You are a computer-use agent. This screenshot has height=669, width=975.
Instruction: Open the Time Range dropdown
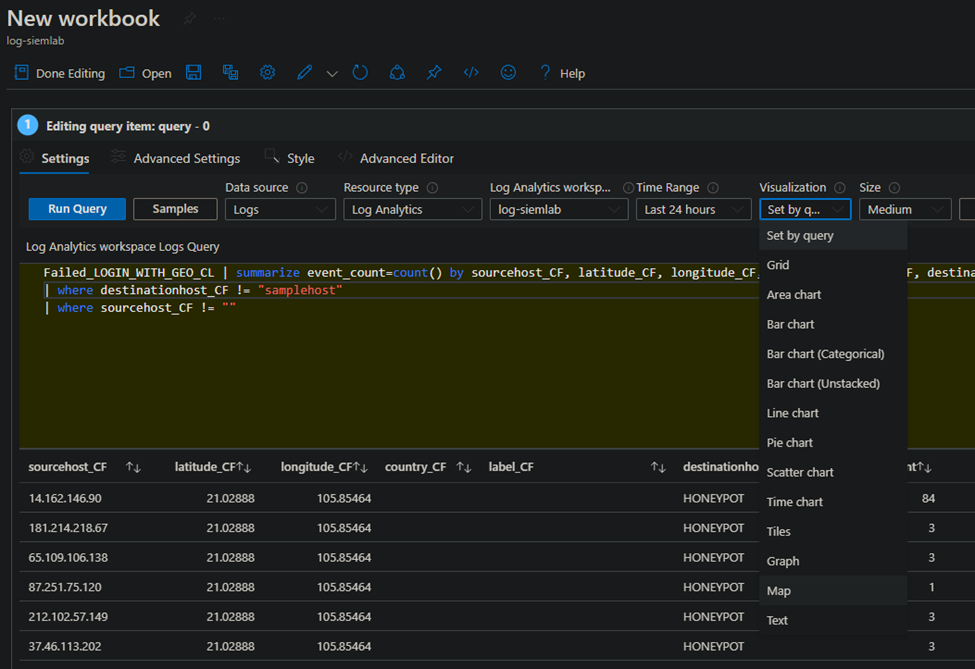[693, 209]
